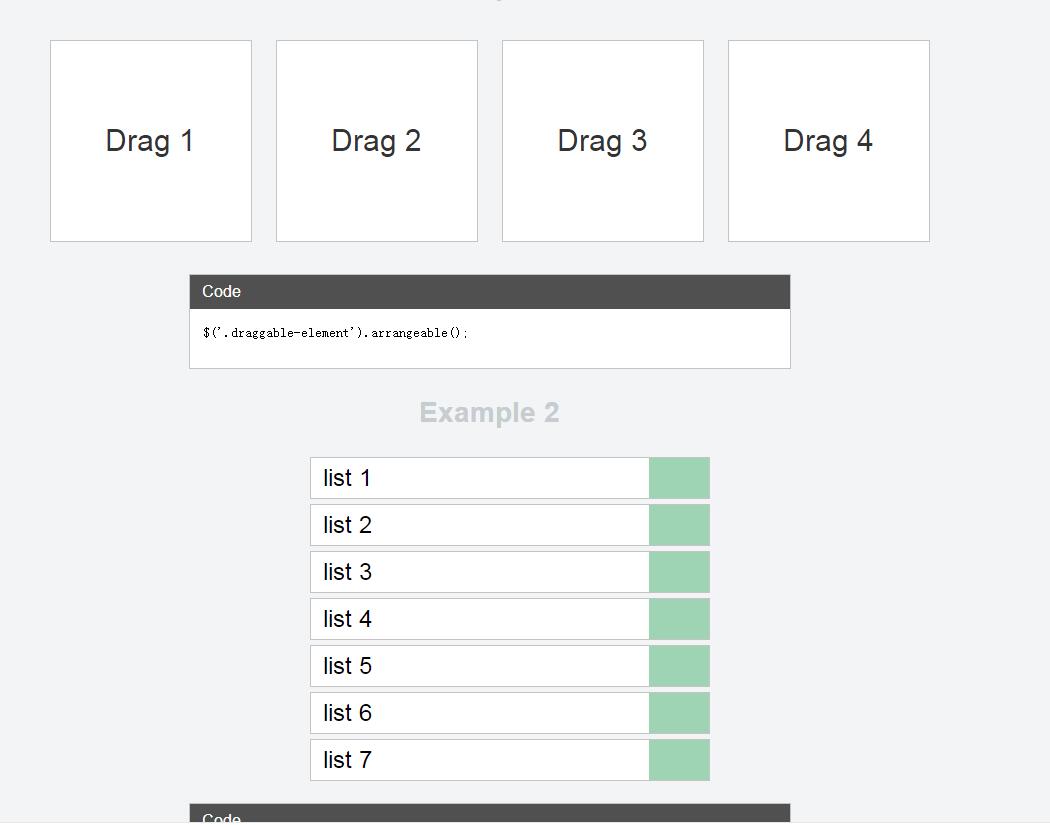
Task: Click the green handle of list 5
Action: [x=679, y=666]
